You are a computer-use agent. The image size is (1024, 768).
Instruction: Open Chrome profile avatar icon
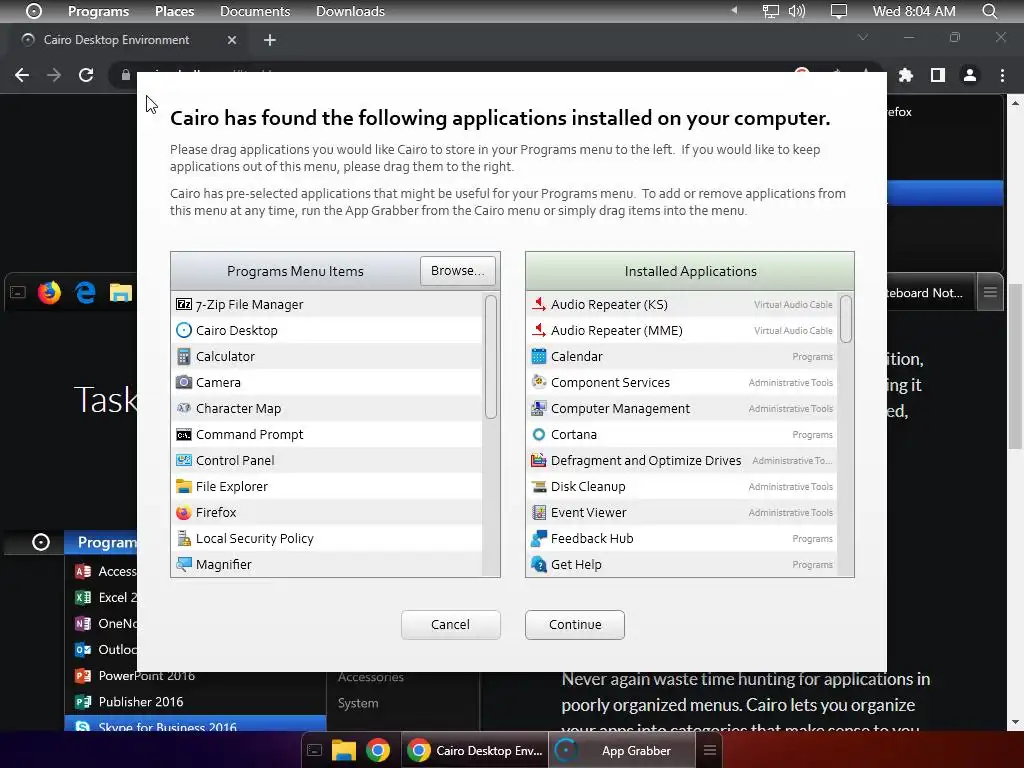click(970, 75)
